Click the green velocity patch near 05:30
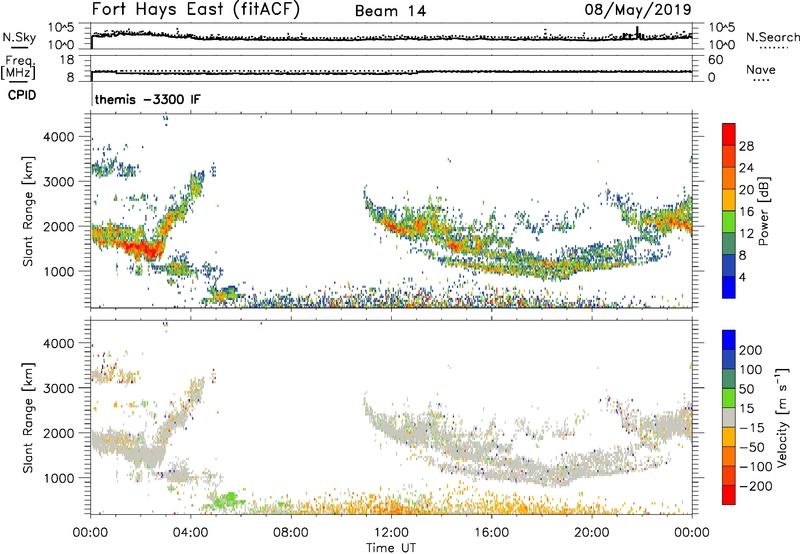The image size is (800, 554). (x=226, y=499)
